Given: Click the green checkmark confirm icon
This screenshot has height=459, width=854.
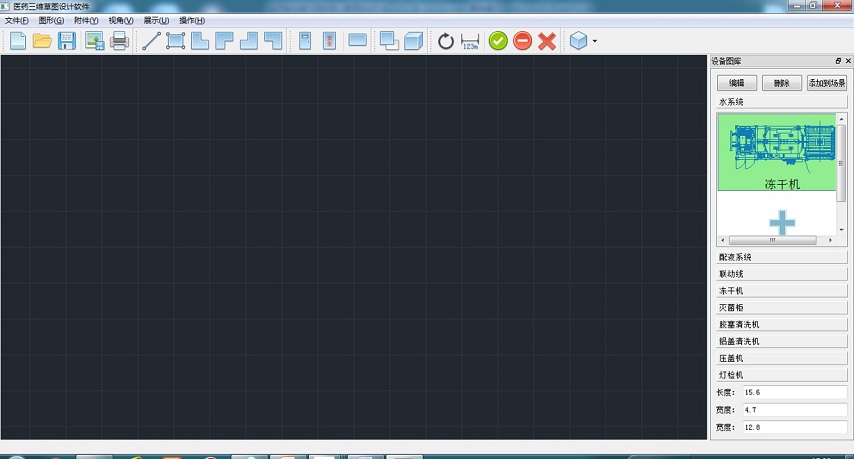Looking at the screenshot, I should (498, 41).
